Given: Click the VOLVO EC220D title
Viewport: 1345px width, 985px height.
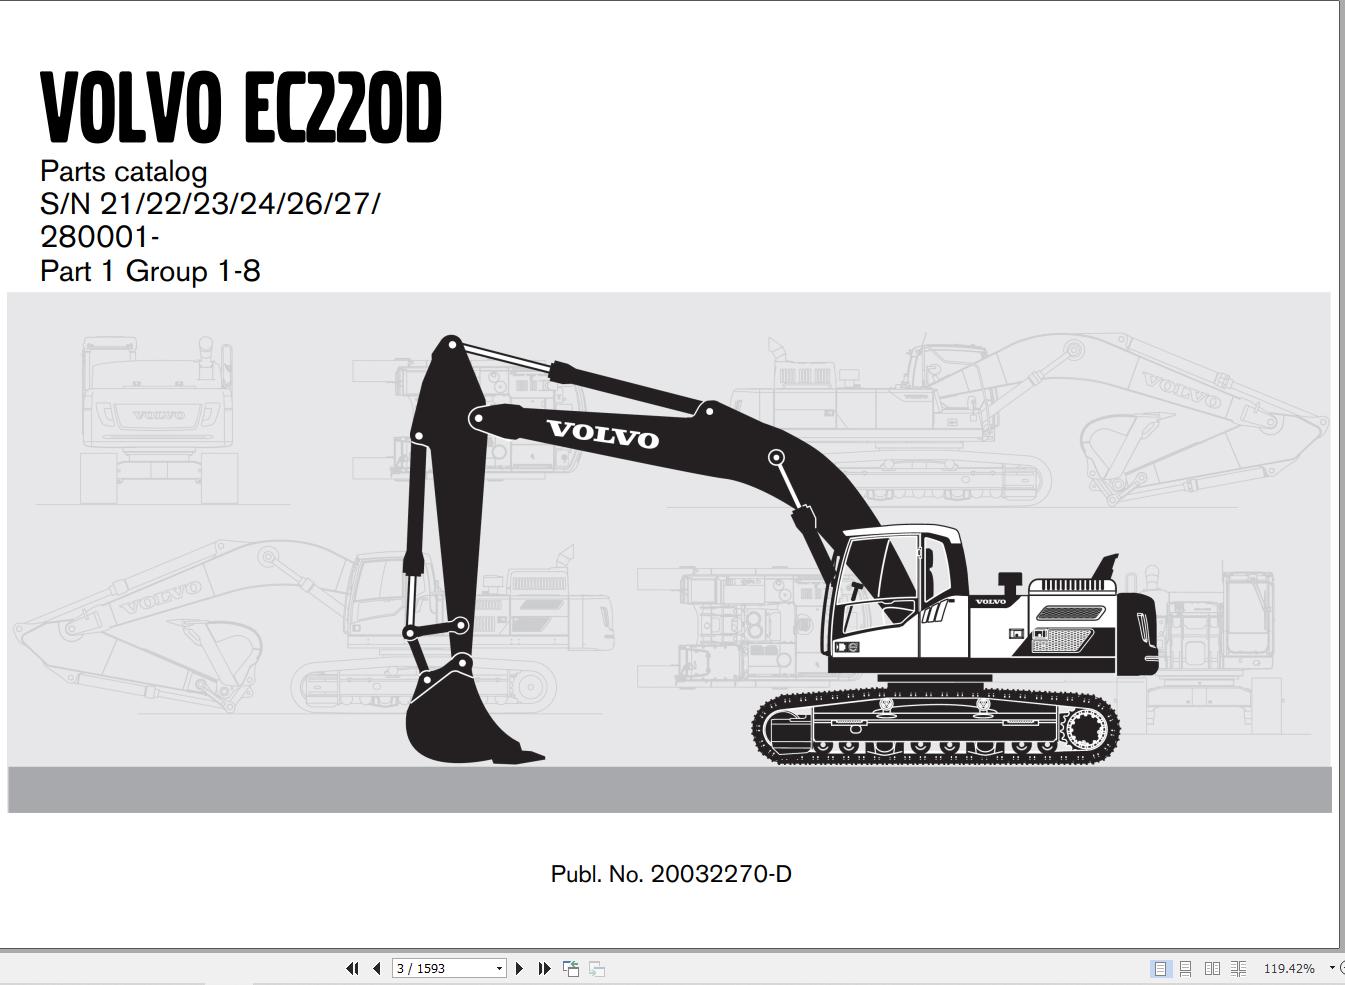Looking at the screenshot, I should coord(241,108).
